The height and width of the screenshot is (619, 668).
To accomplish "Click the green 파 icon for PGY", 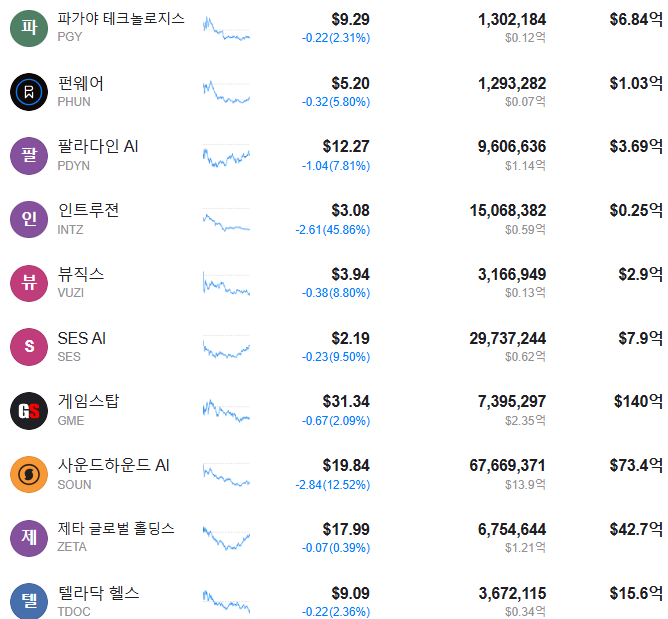I will coord(29,28).
